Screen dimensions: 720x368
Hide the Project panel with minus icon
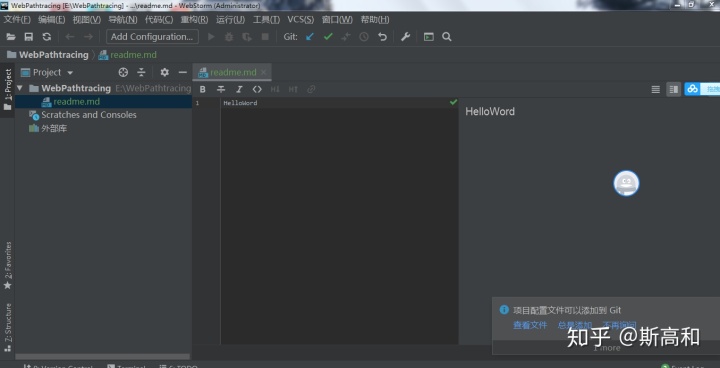tap(182, 72)
